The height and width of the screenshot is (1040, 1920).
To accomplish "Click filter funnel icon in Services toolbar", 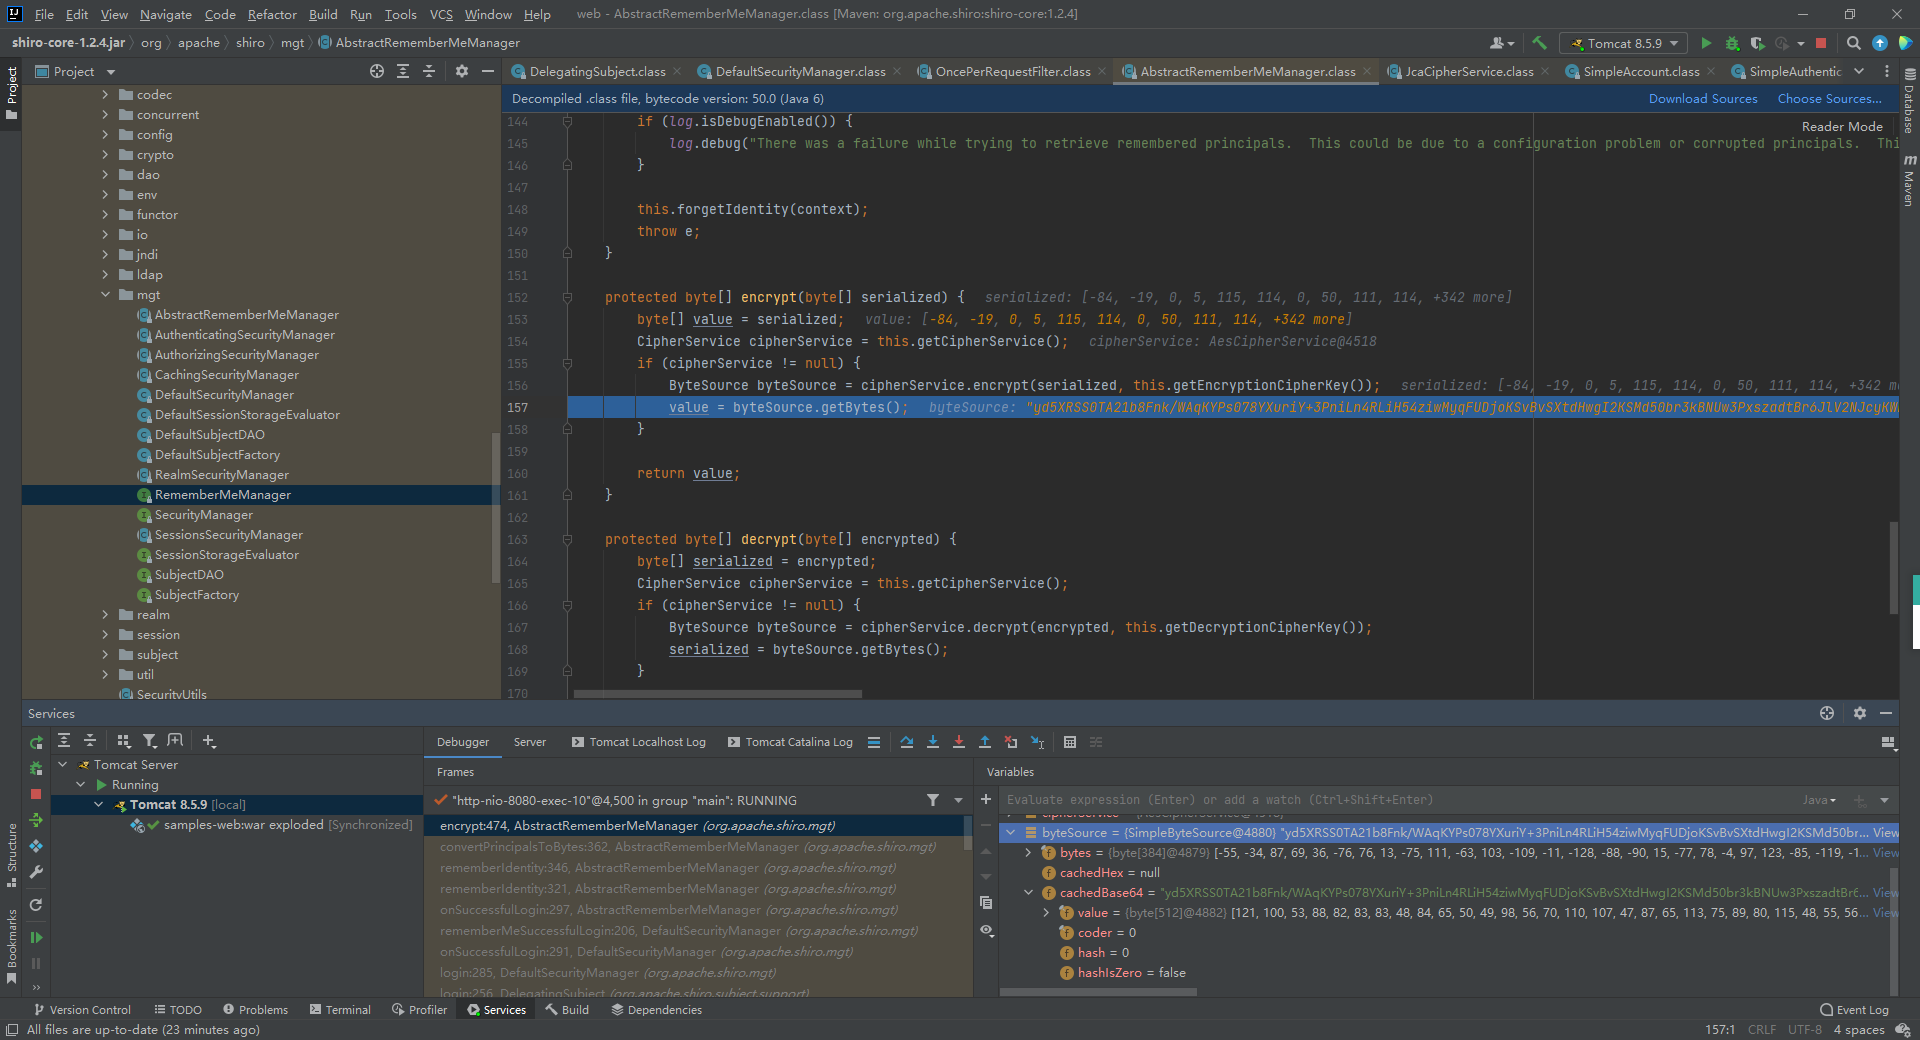I will click(x=149, y=741).
